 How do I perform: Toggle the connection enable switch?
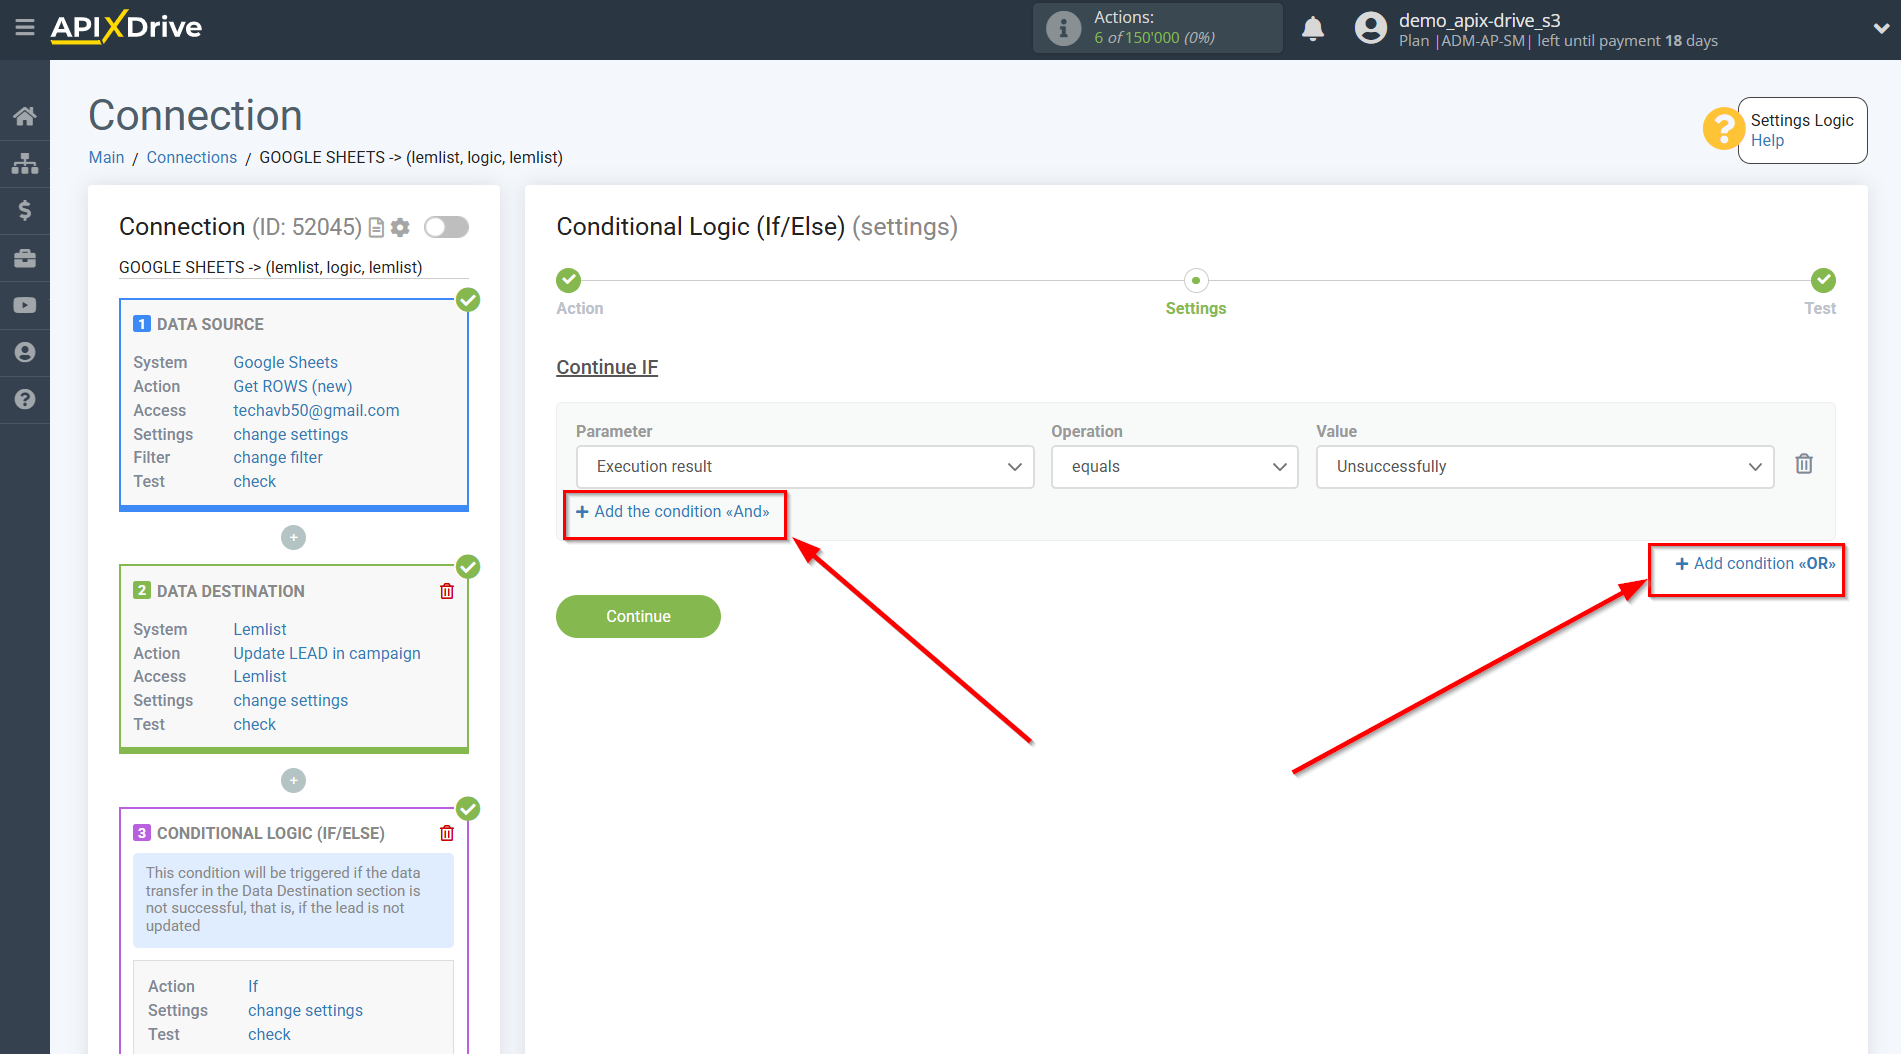(x=446, y=227)
